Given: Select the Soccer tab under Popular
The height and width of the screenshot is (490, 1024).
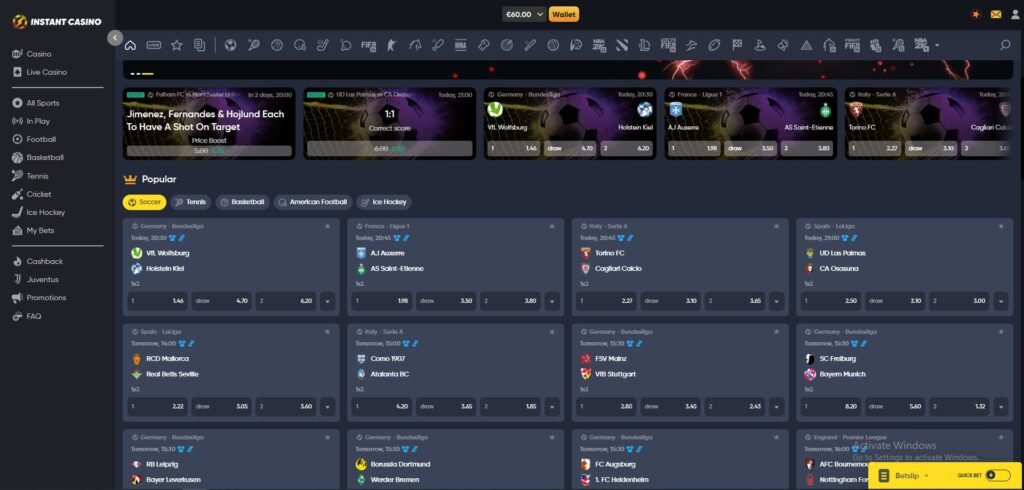Looking at the screenshot, I should 144,203.
